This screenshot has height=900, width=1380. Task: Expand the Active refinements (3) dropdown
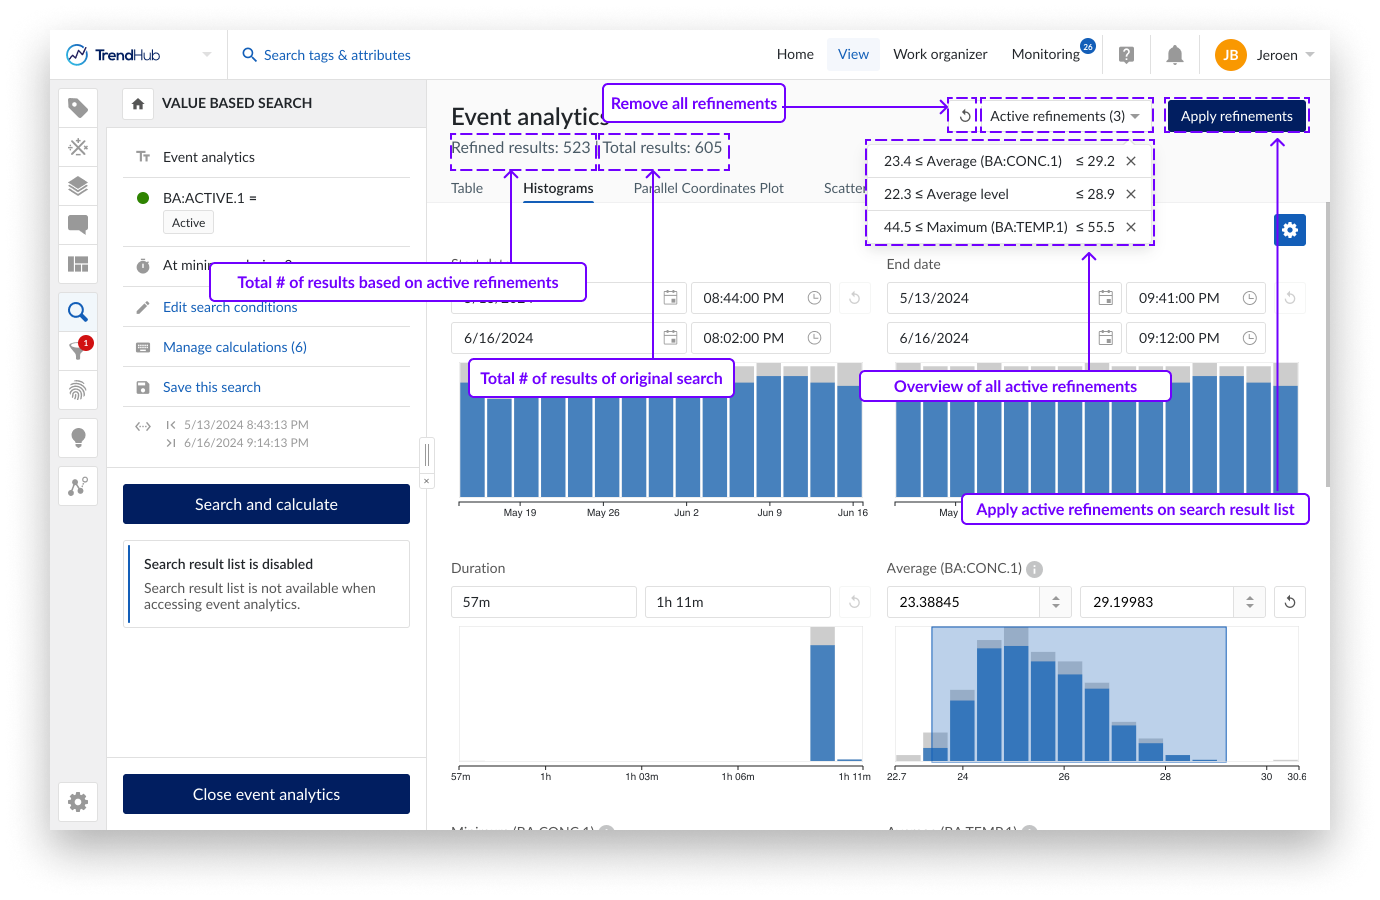coord(1065,116)
